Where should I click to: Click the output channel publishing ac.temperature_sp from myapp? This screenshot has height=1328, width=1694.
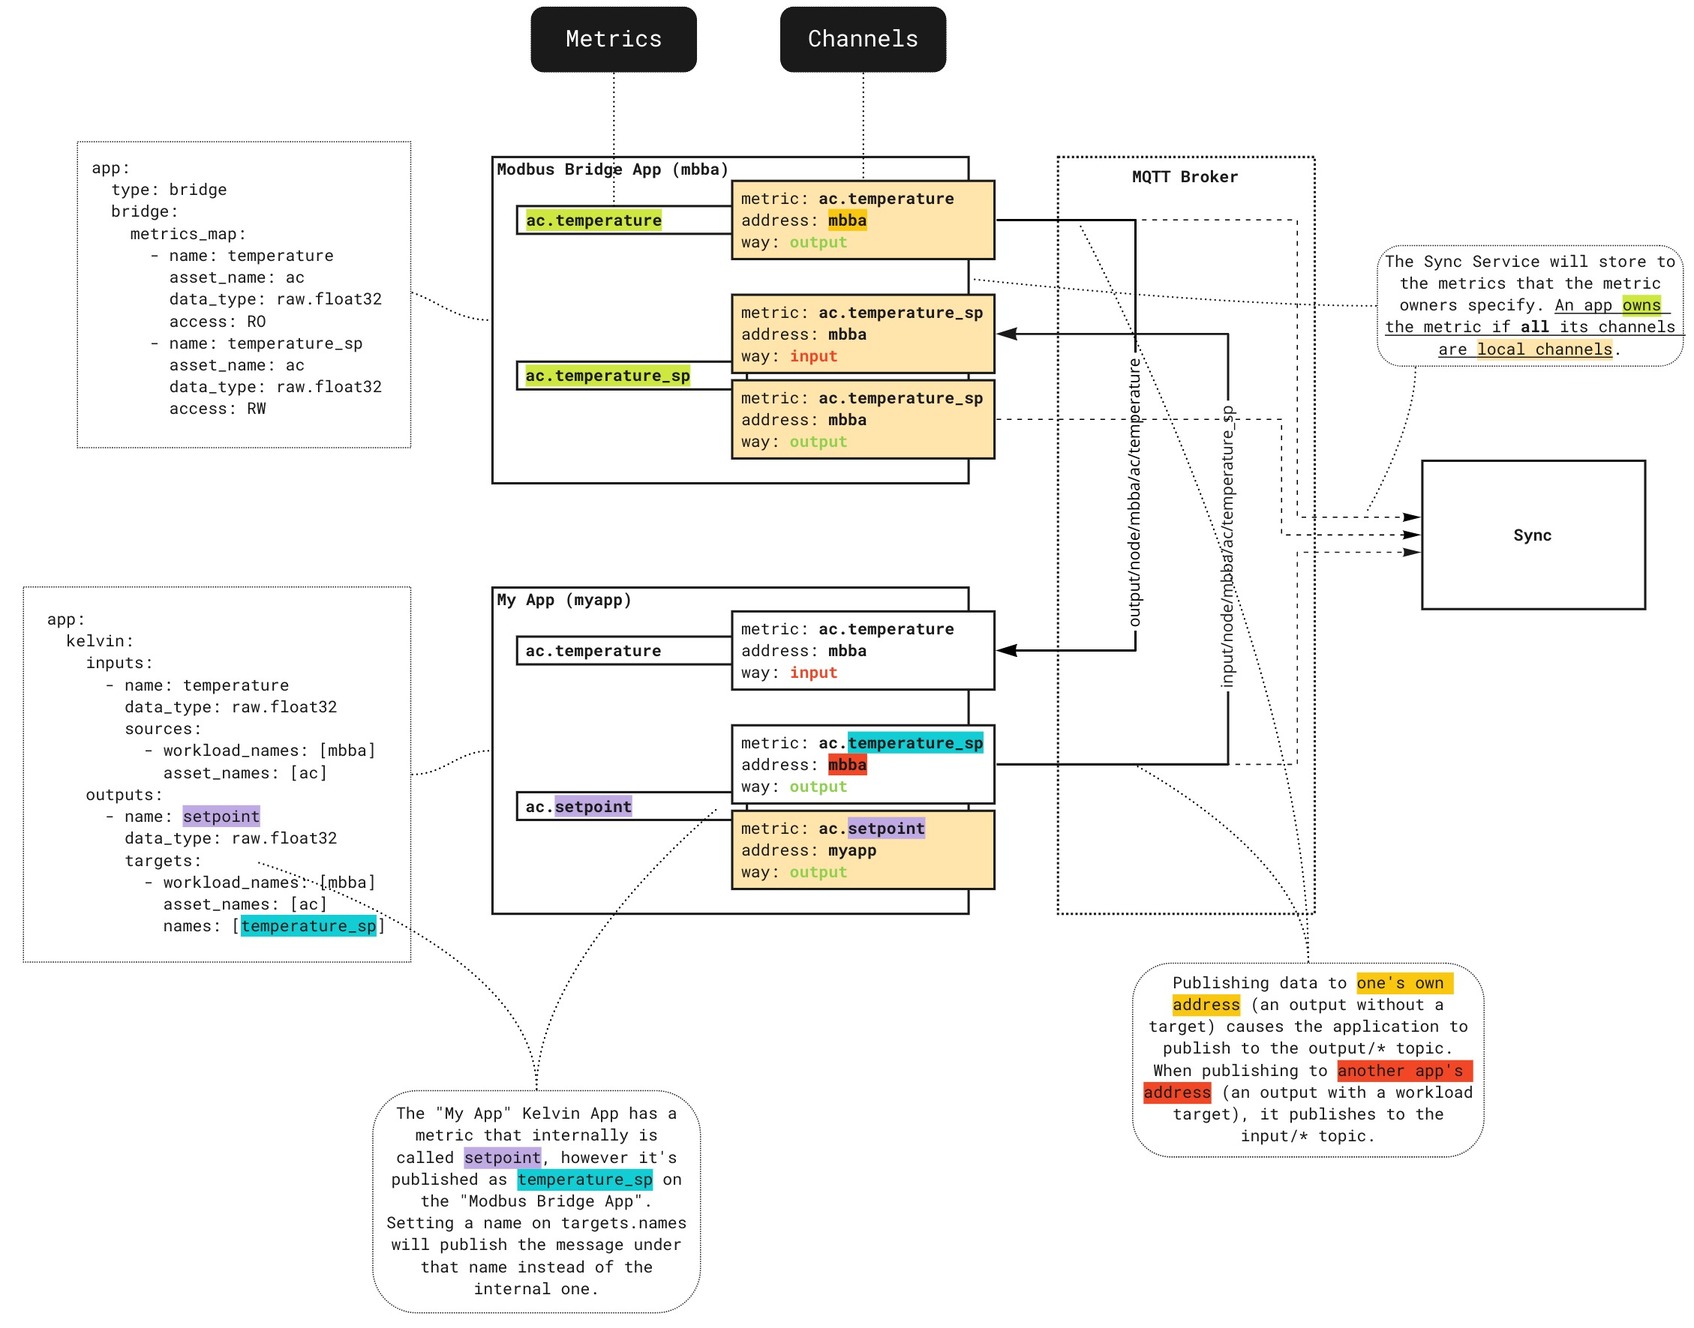[861, 764]
